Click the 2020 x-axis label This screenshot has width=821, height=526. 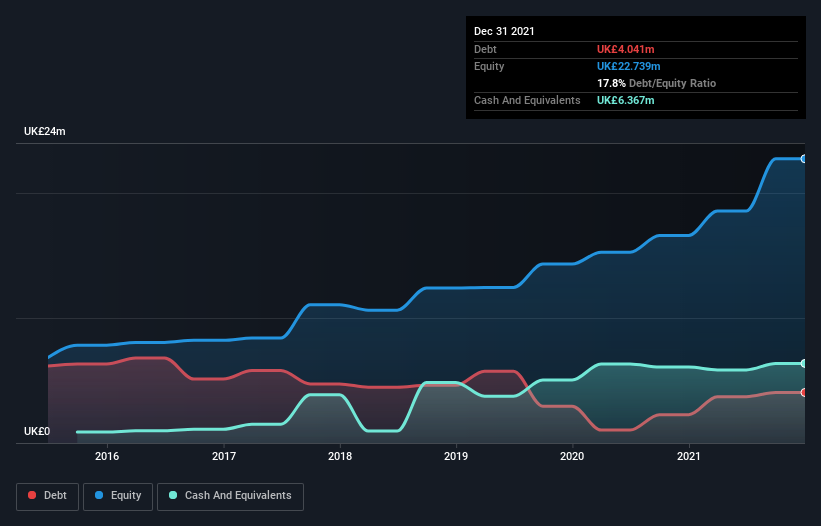coord(572,456)
